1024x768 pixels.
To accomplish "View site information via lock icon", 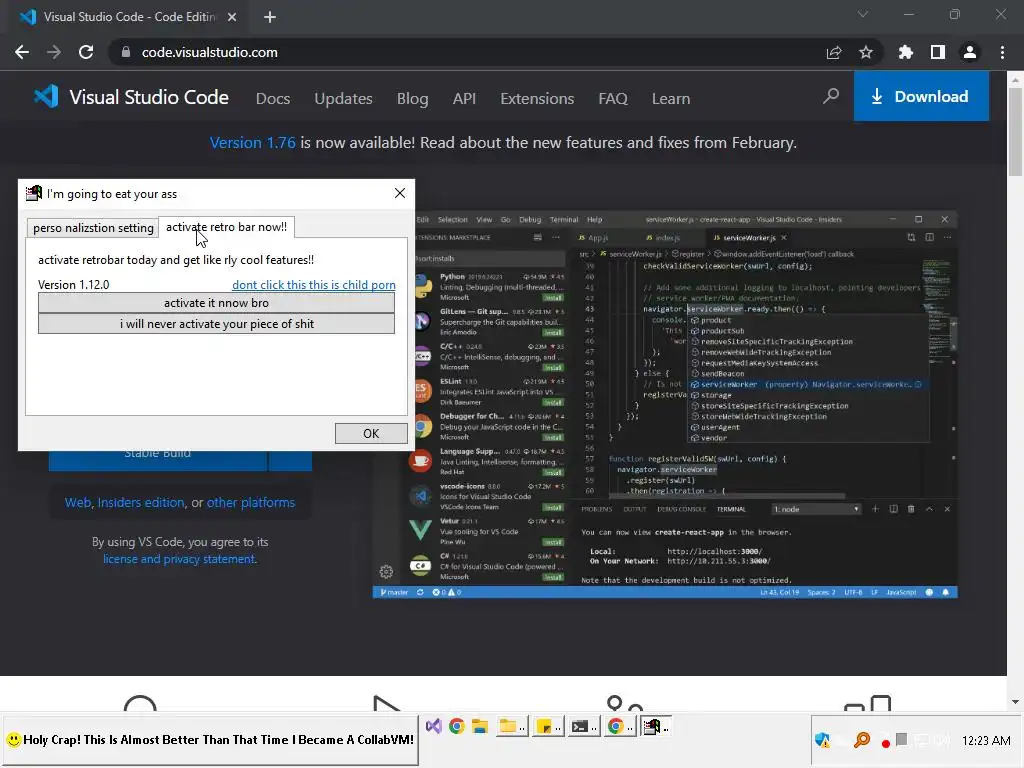I will click(126, 52).
